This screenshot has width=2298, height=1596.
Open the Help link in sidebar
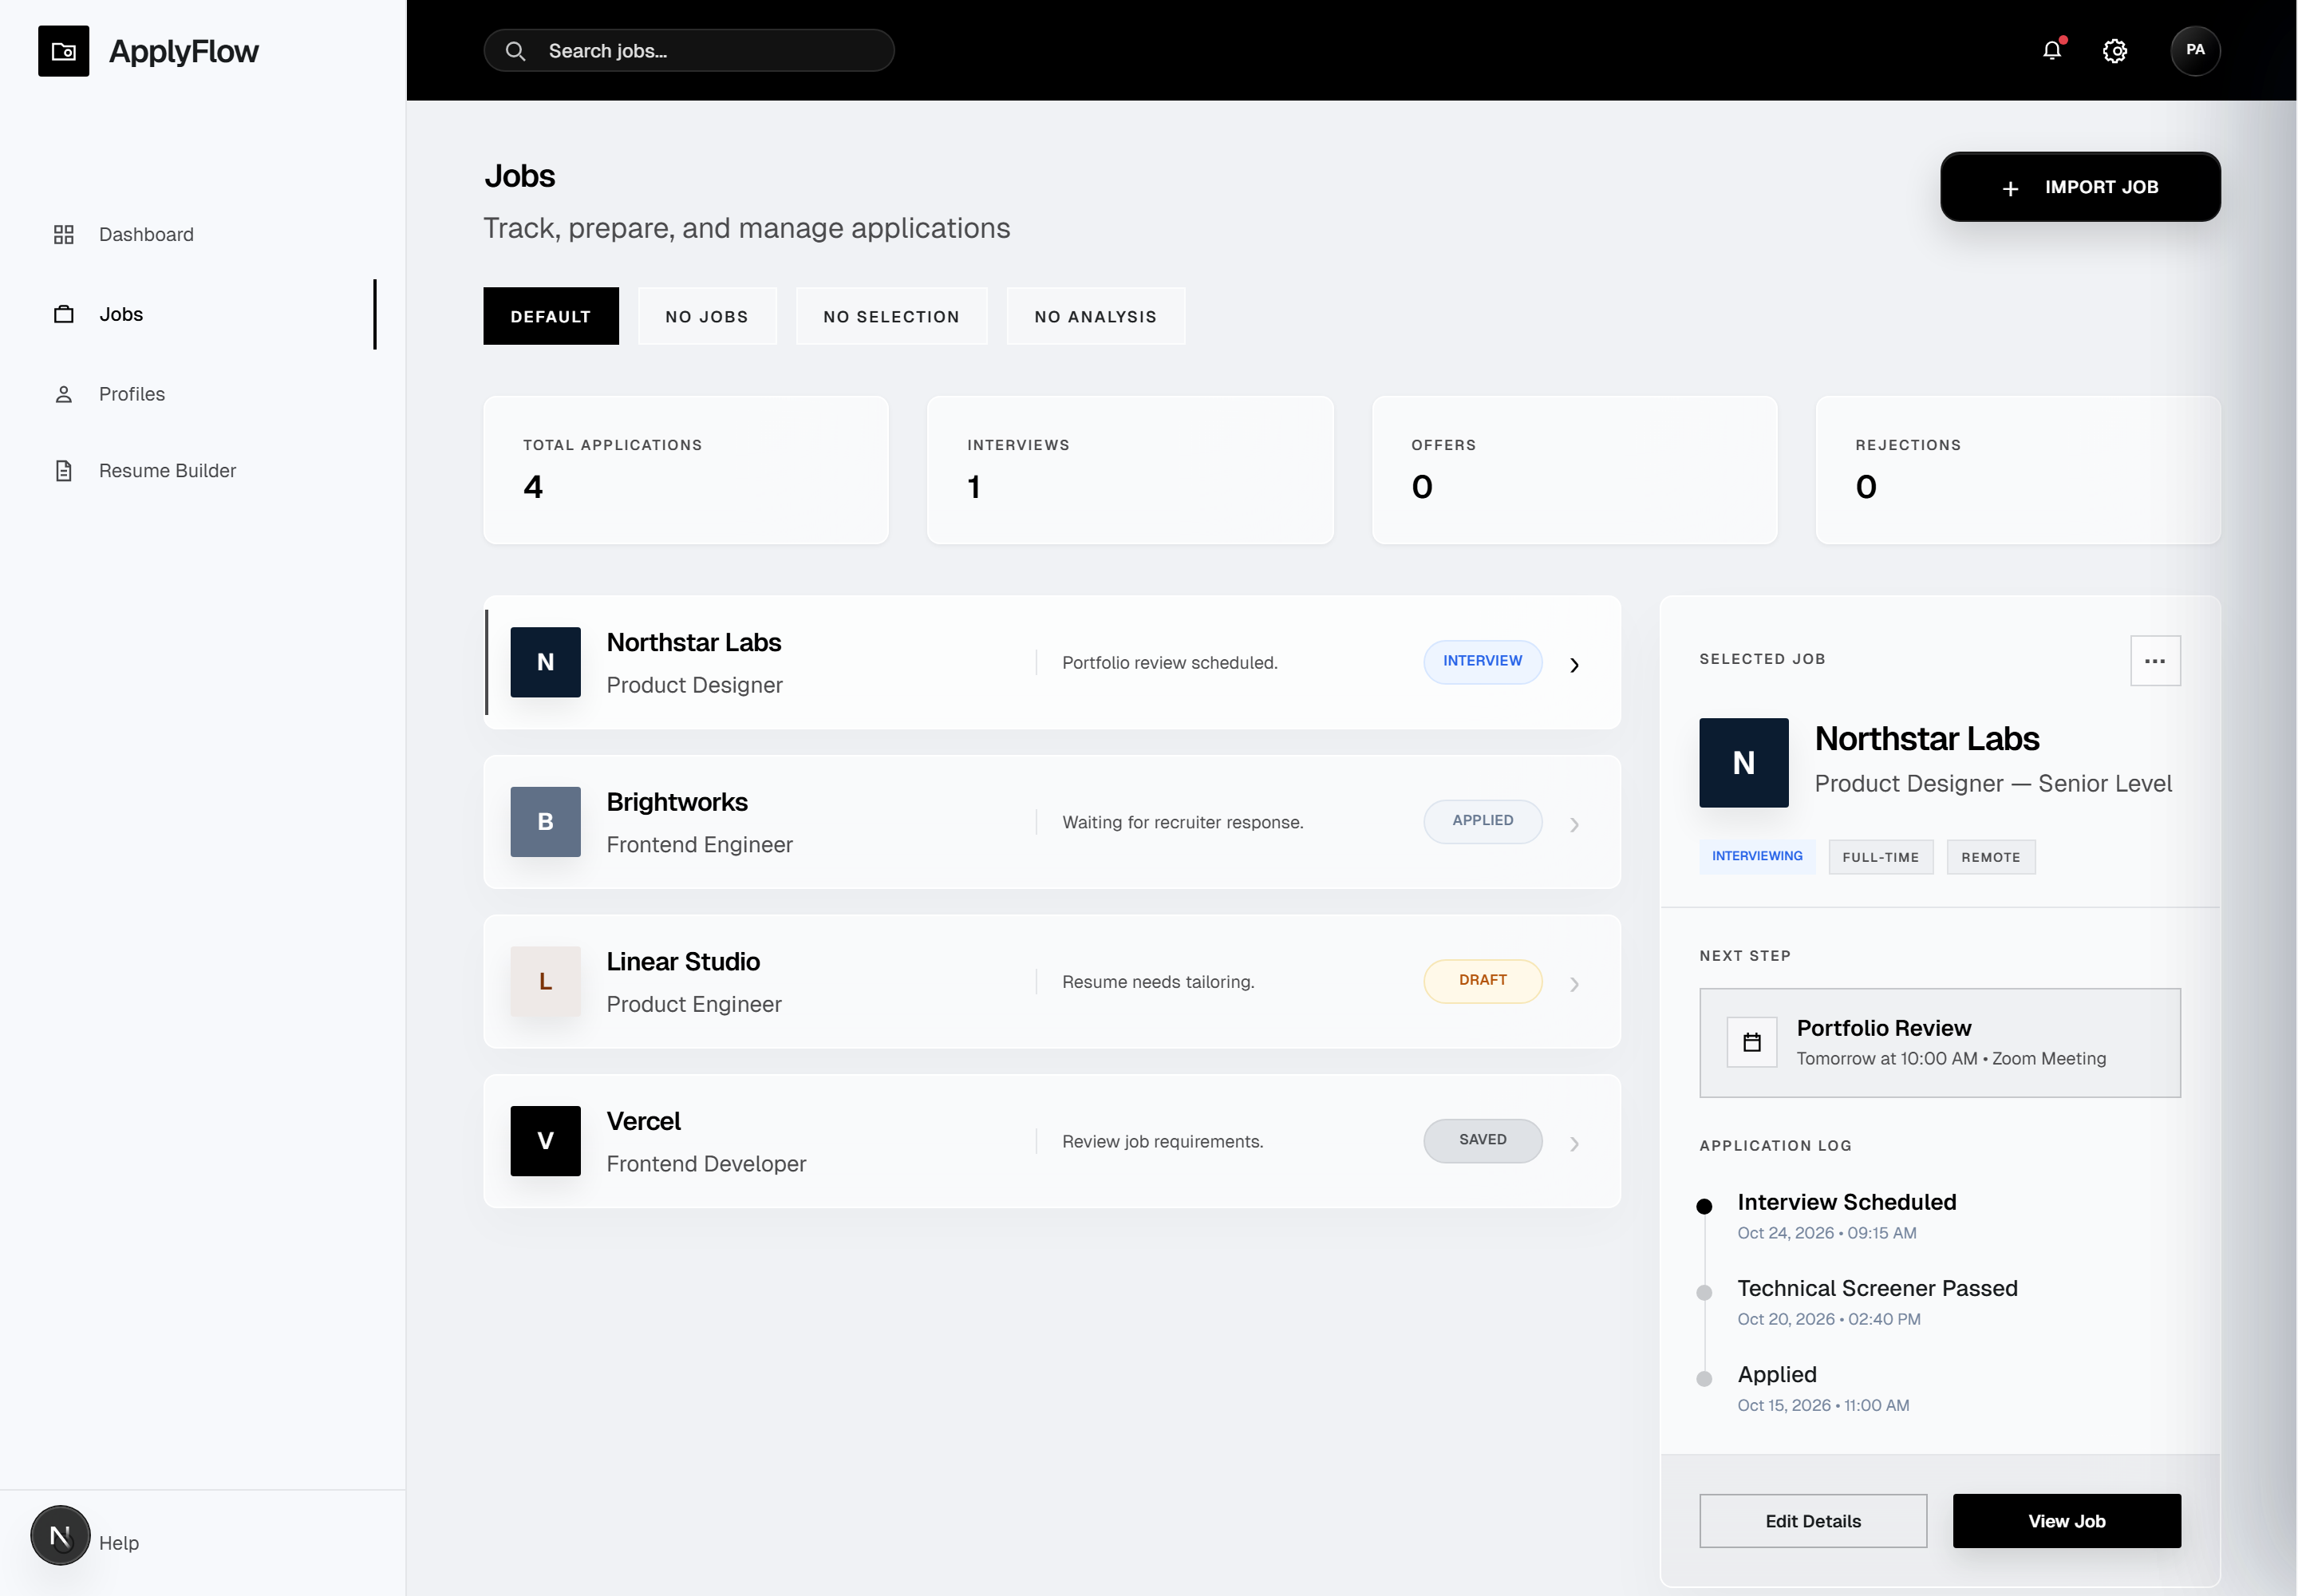click(x=119, y=1543)
